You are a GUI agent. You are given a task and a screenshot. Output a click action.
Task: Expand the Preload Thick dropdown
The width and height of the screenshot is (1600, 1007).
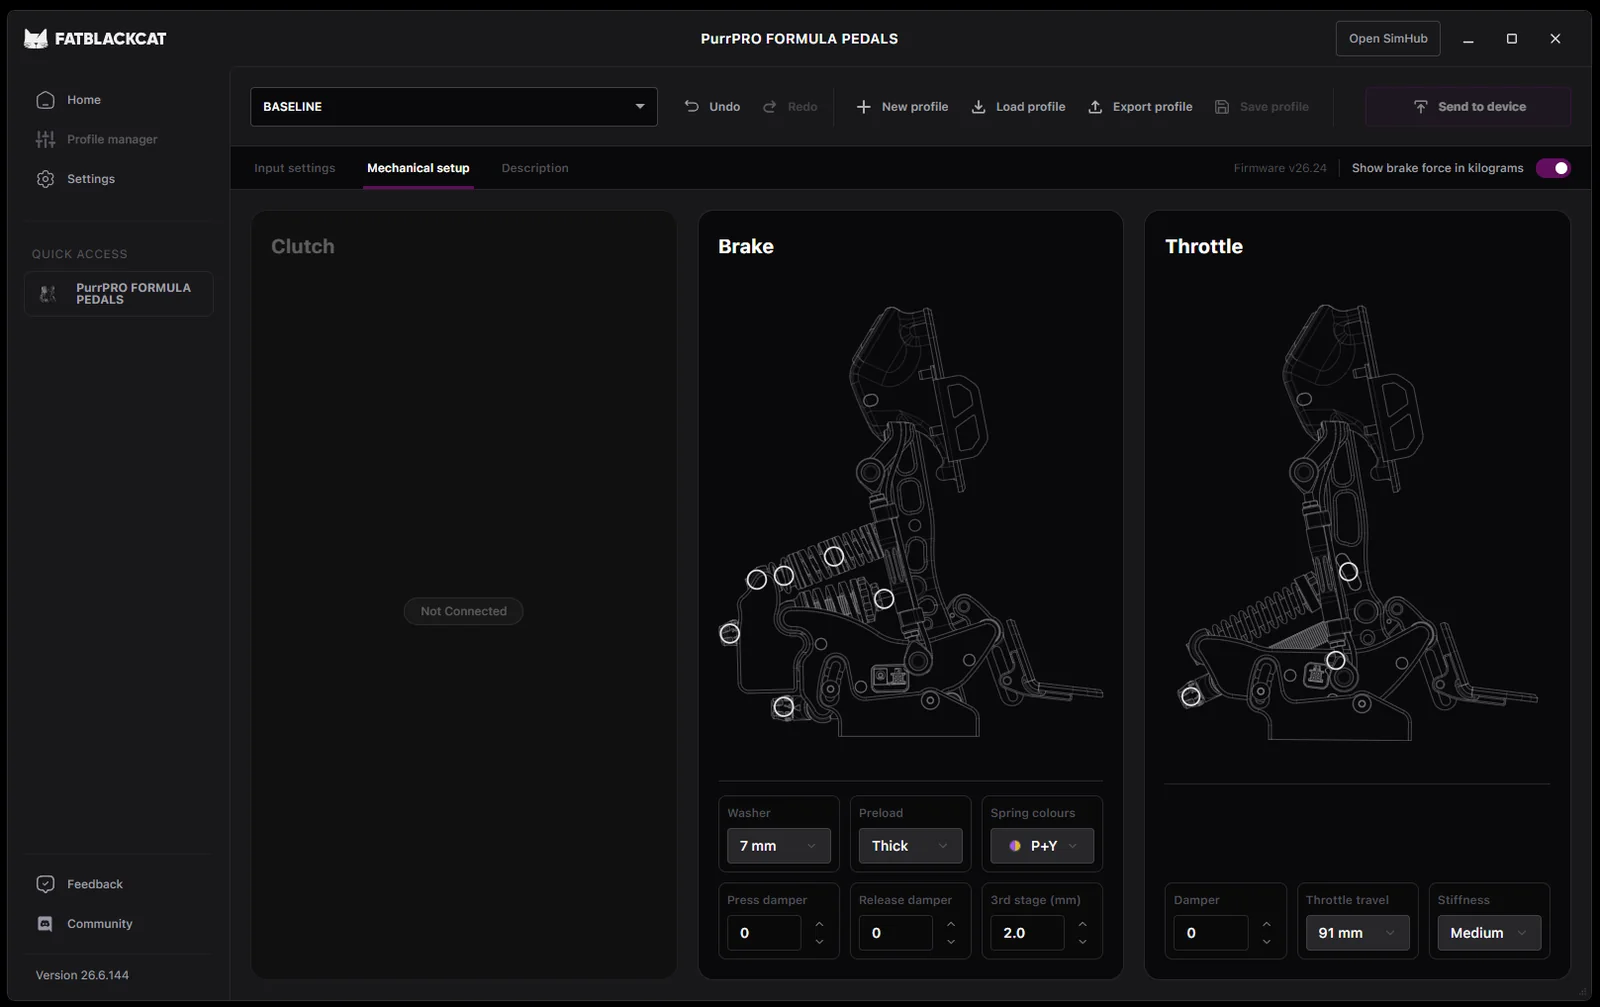tap(910, 846)
